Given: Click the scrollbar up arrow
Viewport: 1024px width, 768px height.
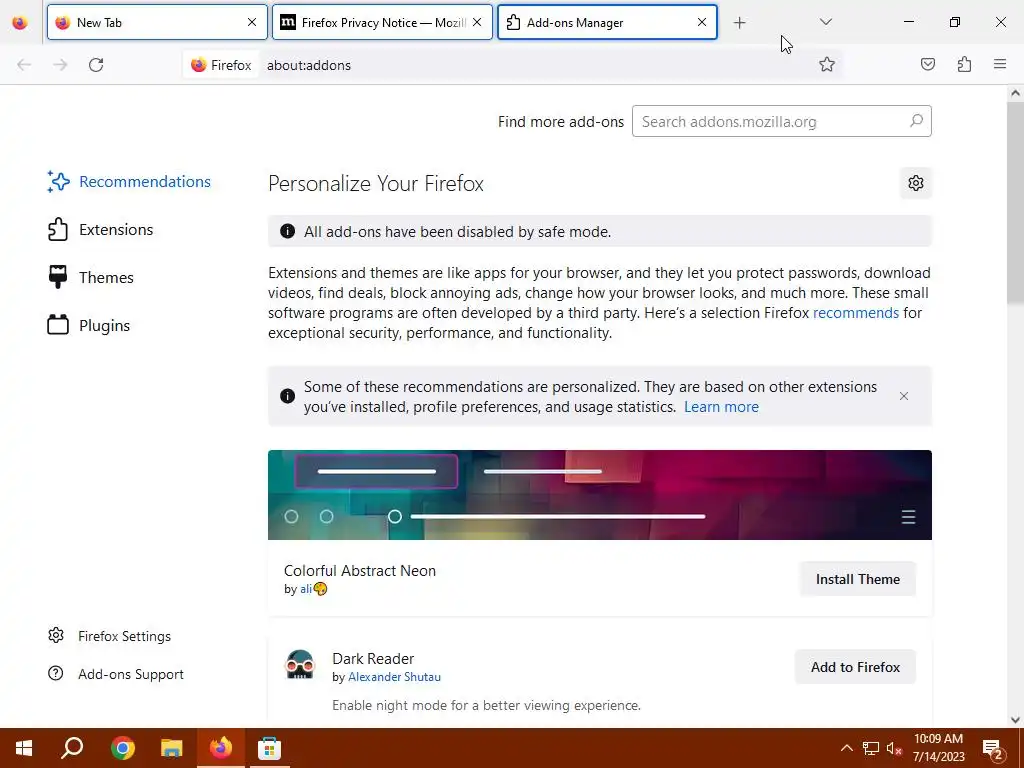Looking at the screenshot, I should (x=1015, y=93).
